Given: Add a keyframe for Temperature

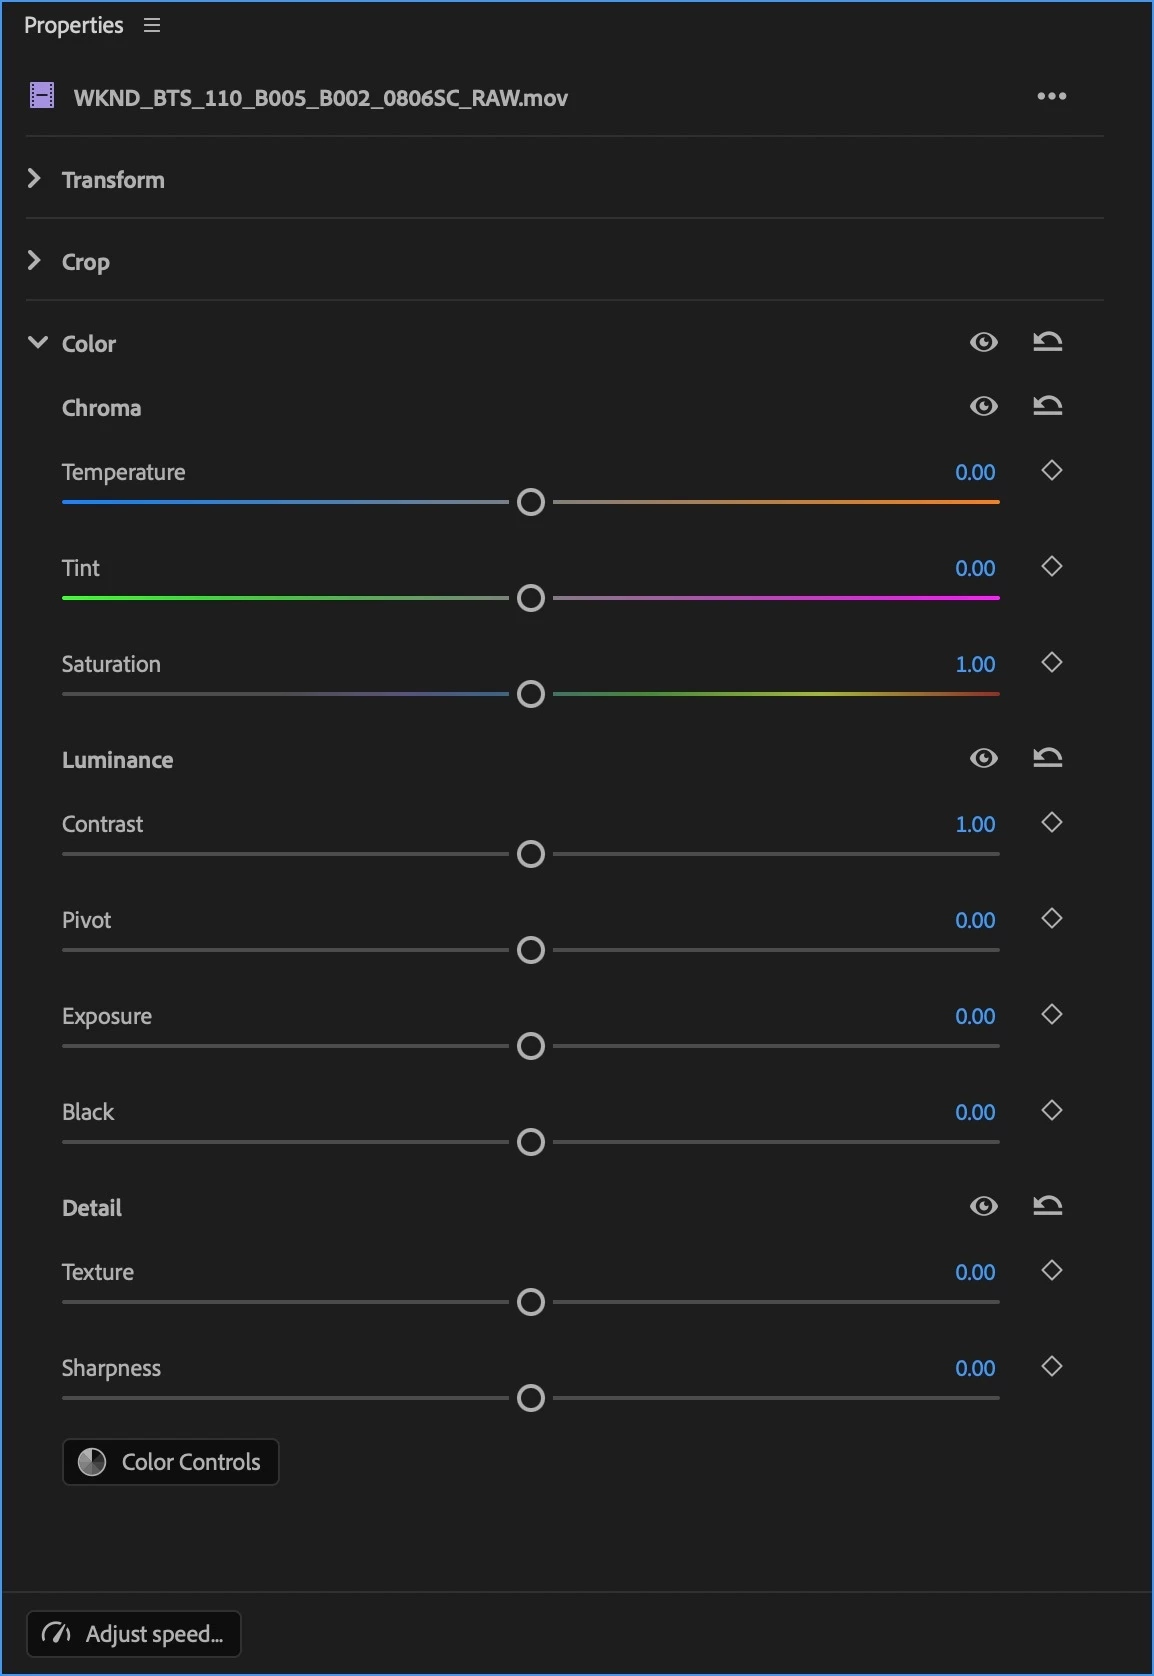Looking at the screenshot, I should pos(1051,471).
